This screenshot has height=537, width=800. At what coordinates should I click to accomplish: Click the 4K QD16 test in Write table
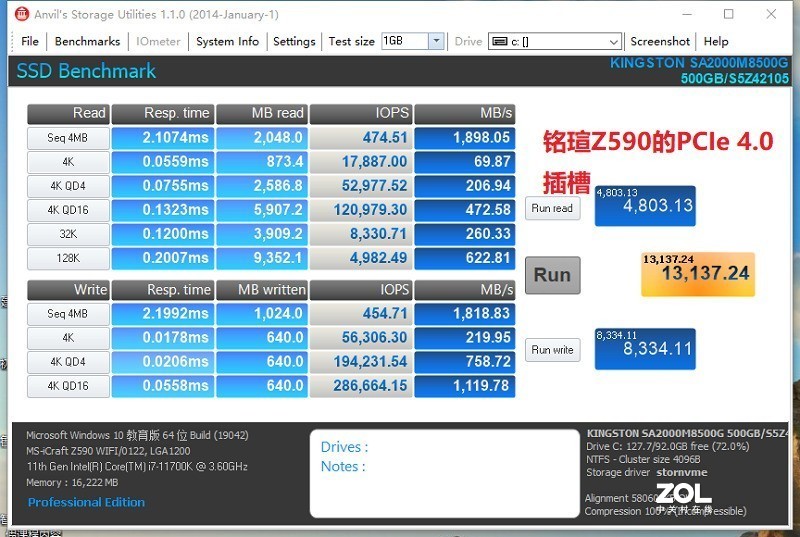point(68,386)
